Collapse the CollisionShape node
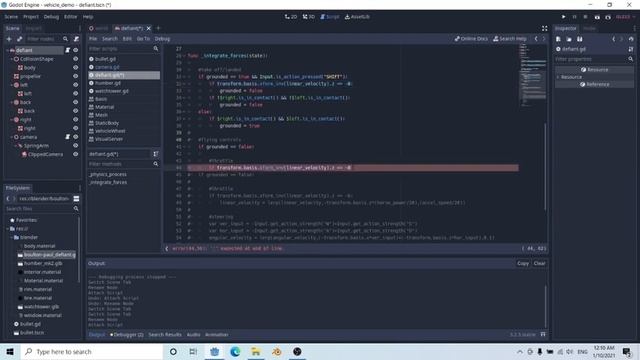640x360 pixels. click(11, 59)
